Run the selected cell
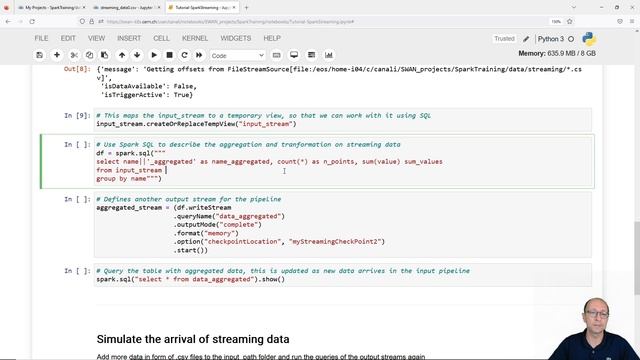The height and width of the screenshot is (360, 640). click(154, 55)
